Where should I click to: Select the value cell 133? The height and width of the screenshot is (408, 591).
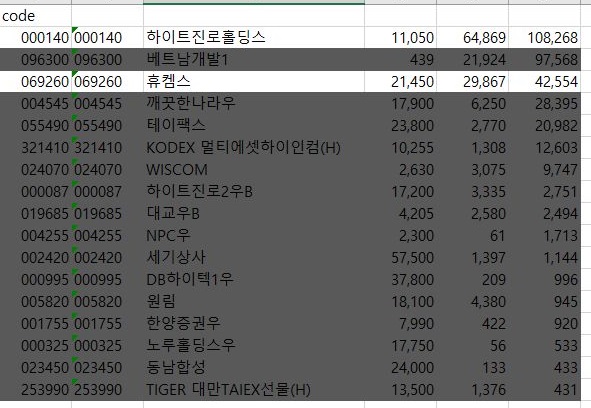pyautogui.click(x=473, y=367)
